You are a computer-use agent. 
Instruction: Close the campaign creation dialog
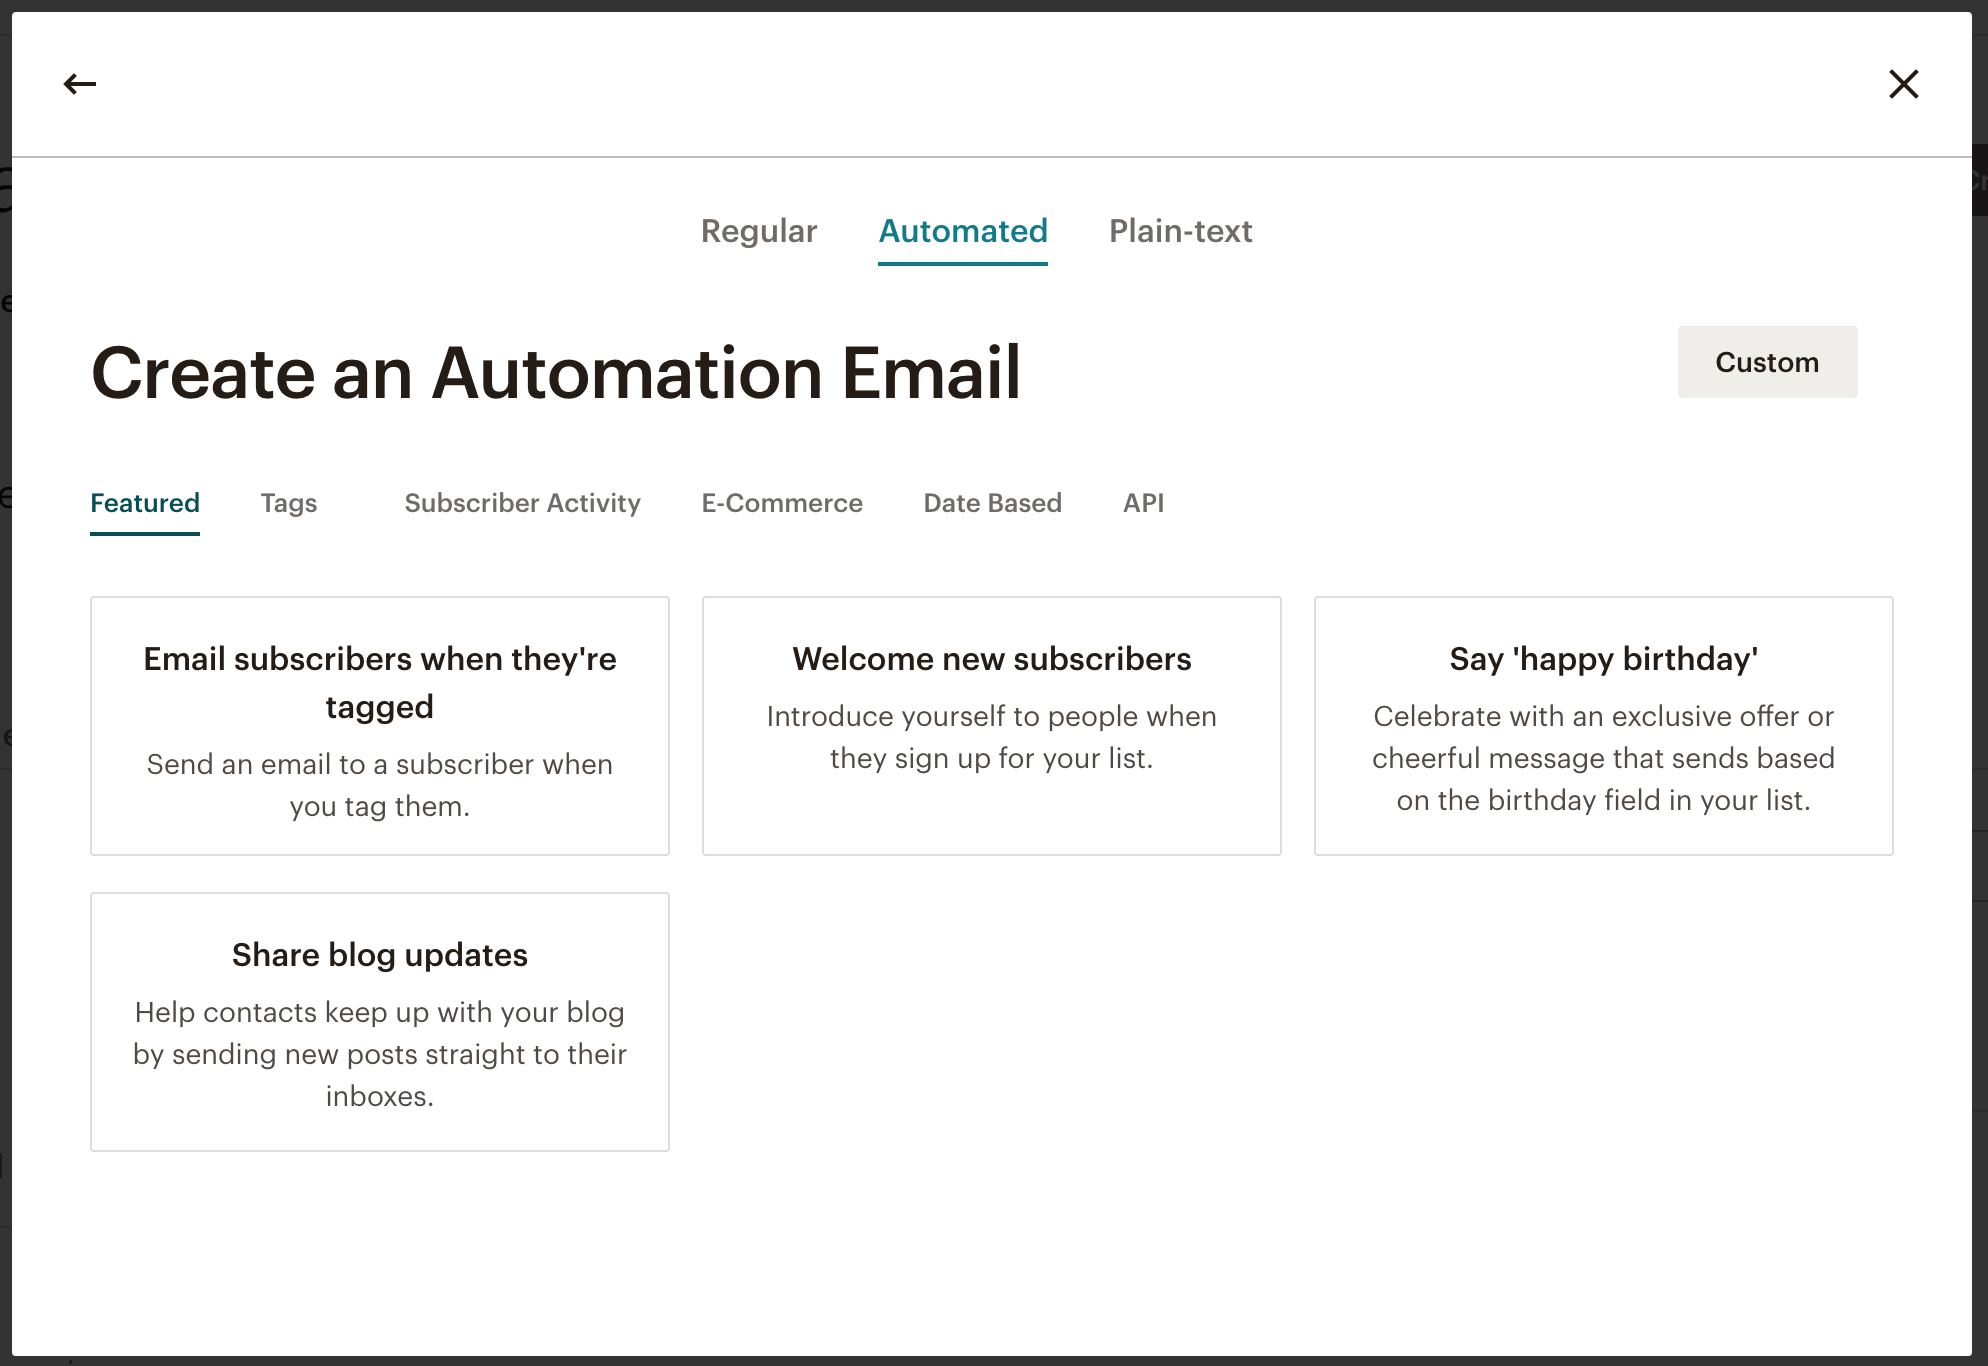(1904, 84)
